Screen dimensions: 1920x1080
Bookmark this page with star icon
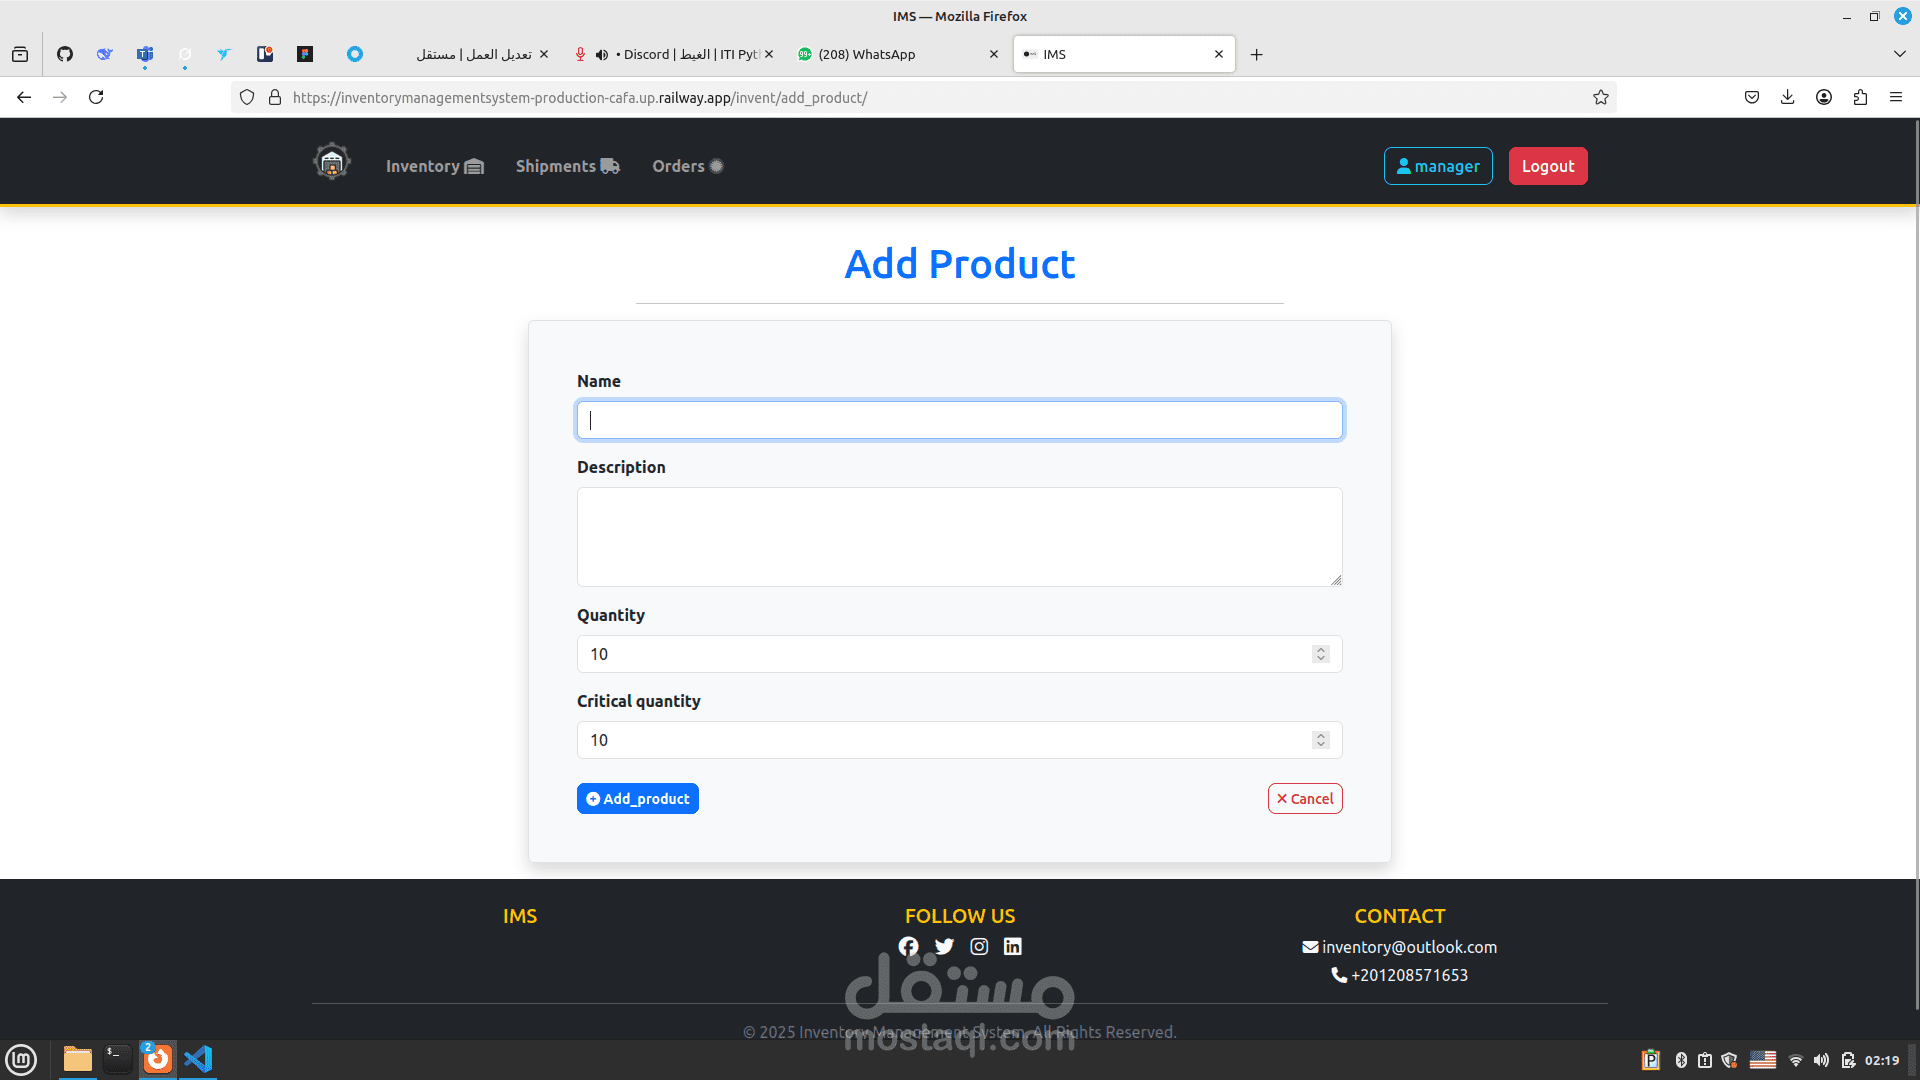click(1601, 97)
